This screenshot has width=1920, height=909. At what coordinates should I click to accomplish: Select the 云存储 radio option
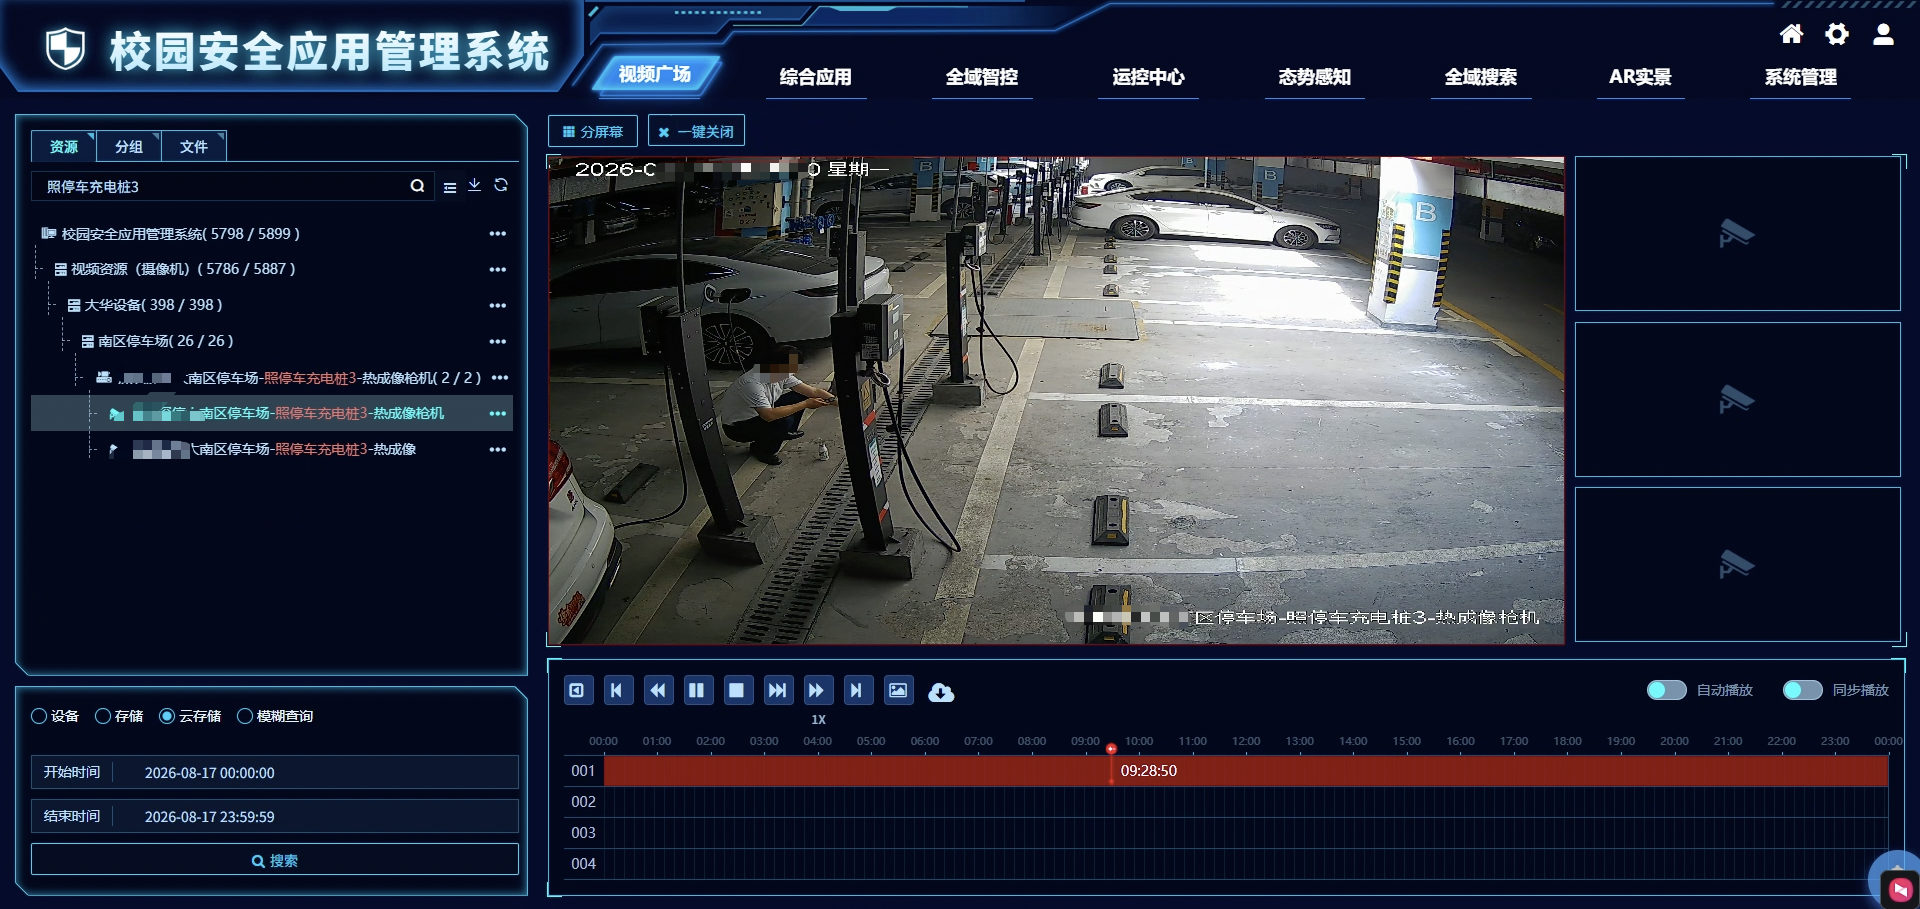click(167, 716)
